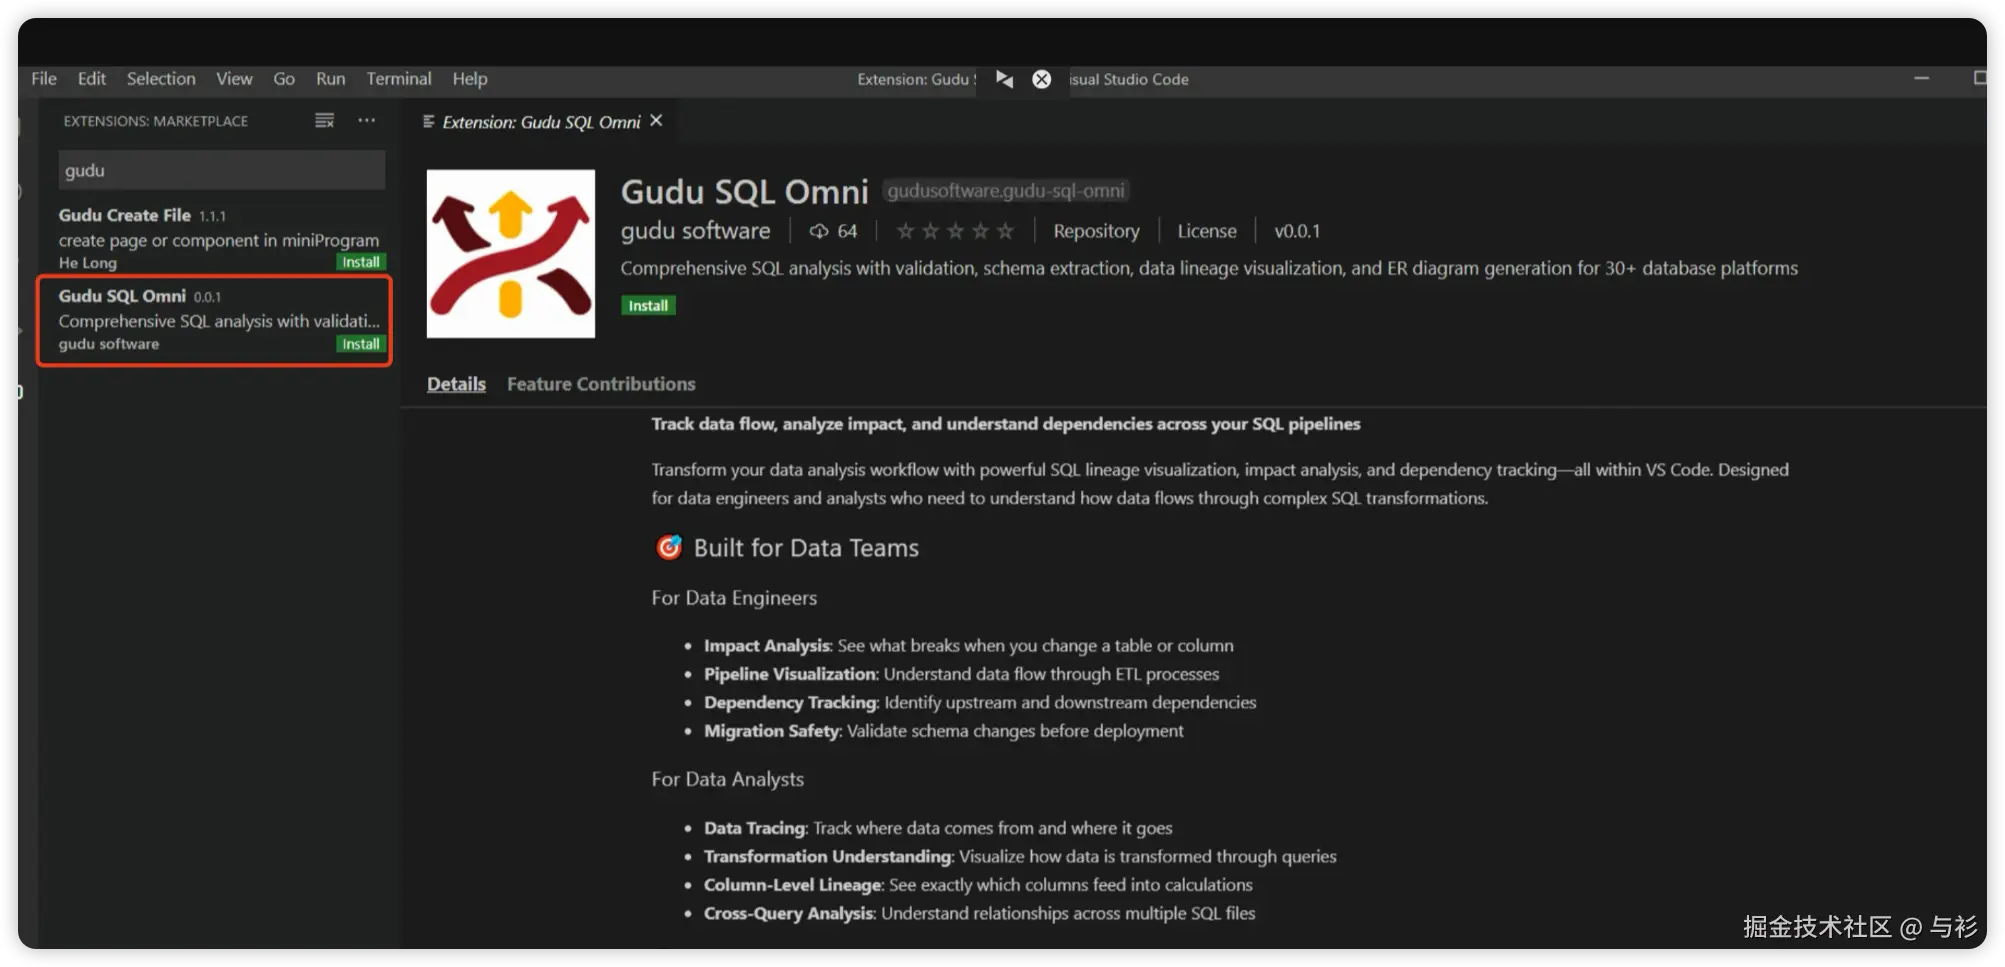
Task: Click the target emoji beside Built for Data Teams
Action: [x=668, y=547]
